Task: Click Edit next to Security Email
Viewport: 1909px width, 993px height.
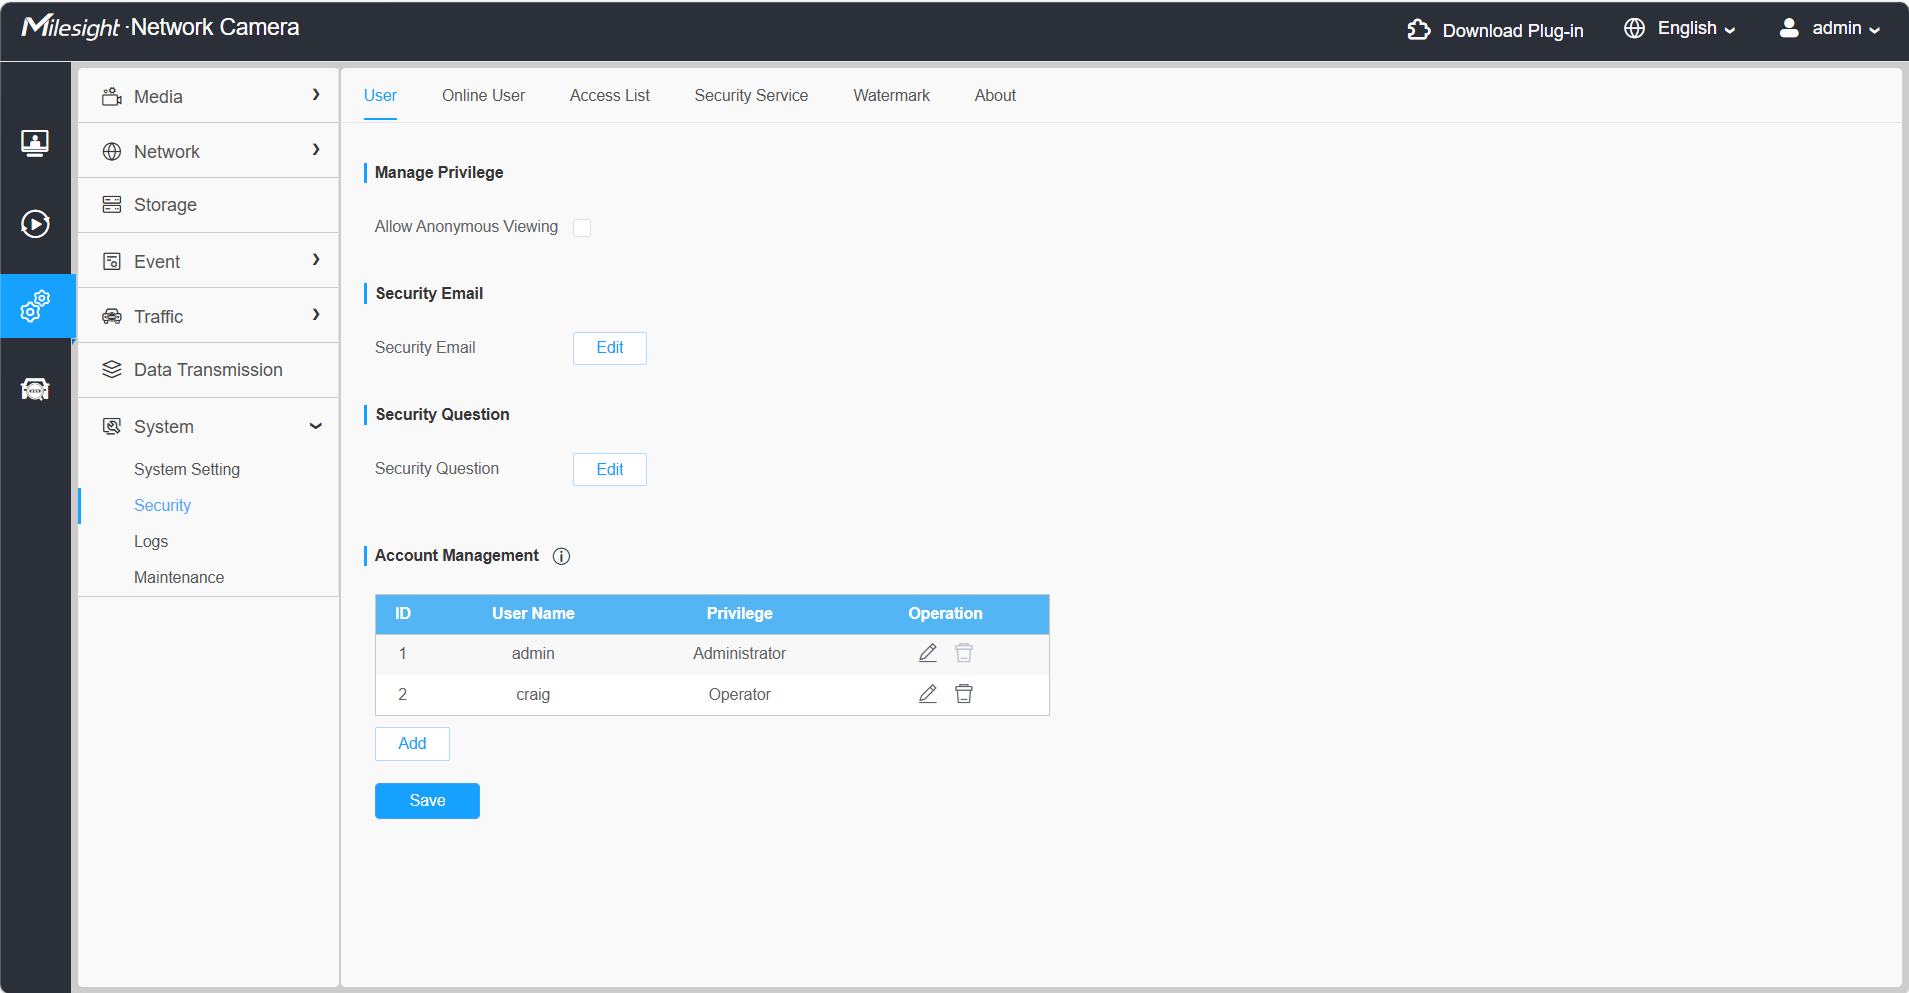Action: 610,348
